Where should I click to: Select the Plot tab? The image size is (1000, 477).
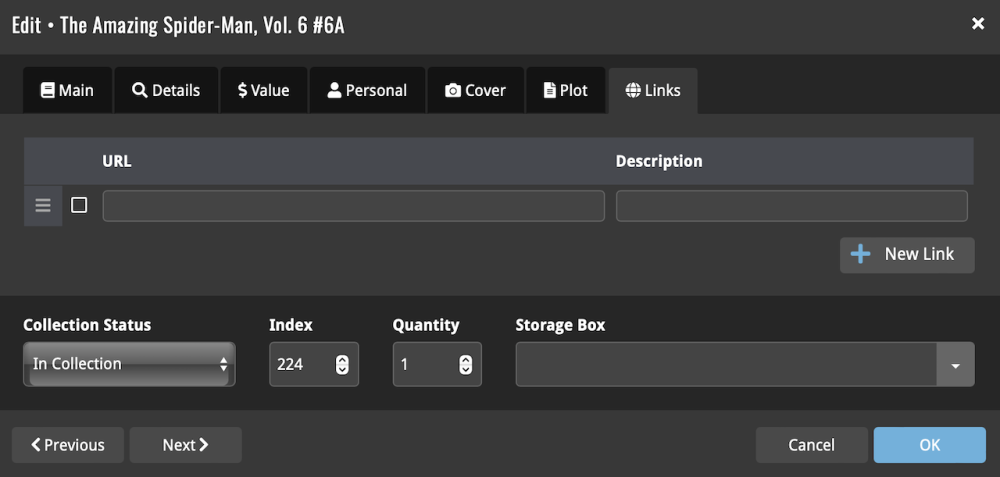point(565,90)
